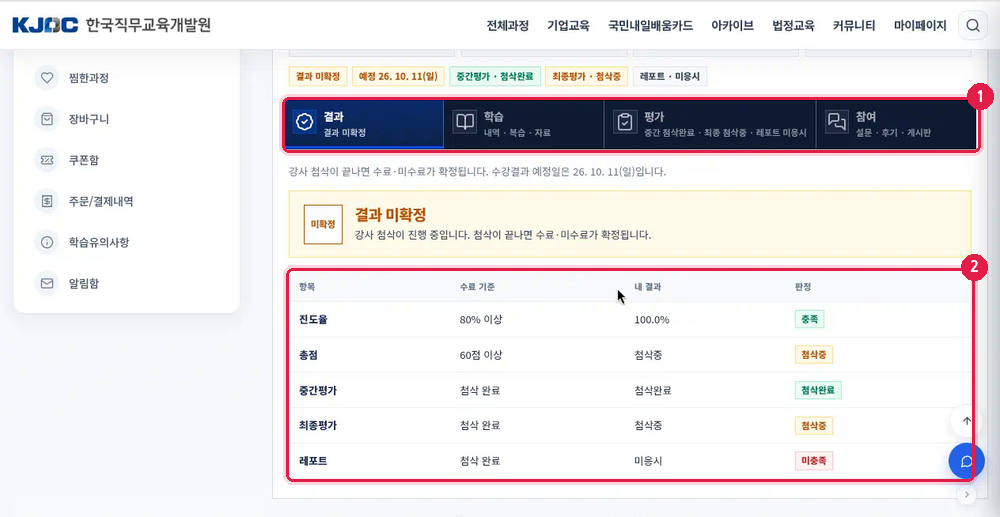1000x517 pixels.
Task: Switch to the 학습 tab
Action: pos(524,124)
